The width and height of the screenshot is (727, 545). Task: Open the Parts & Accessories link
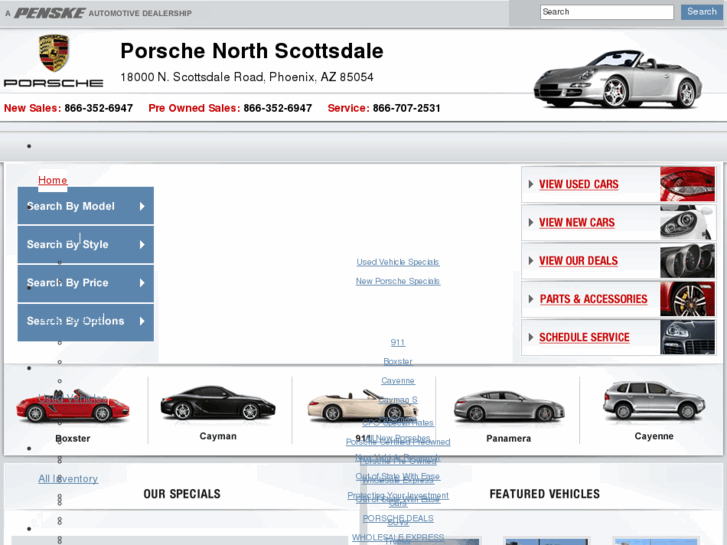(x=593, y=299)
